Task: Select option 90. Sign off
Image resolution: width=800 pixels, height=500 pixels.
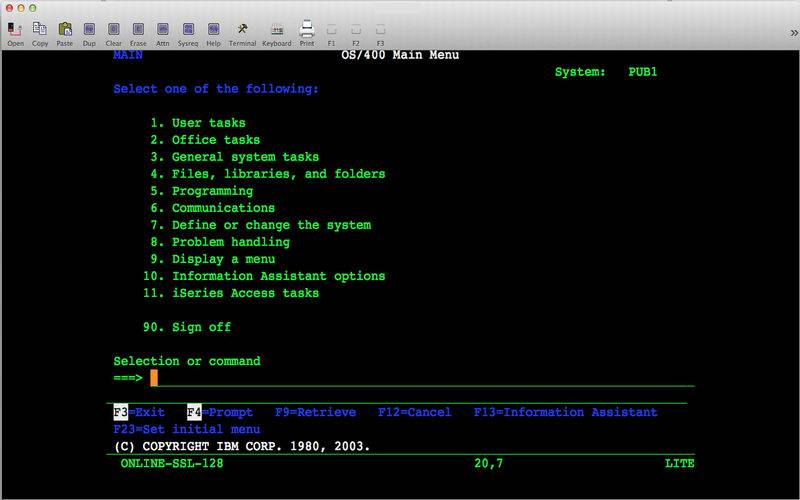Action: 187,327
